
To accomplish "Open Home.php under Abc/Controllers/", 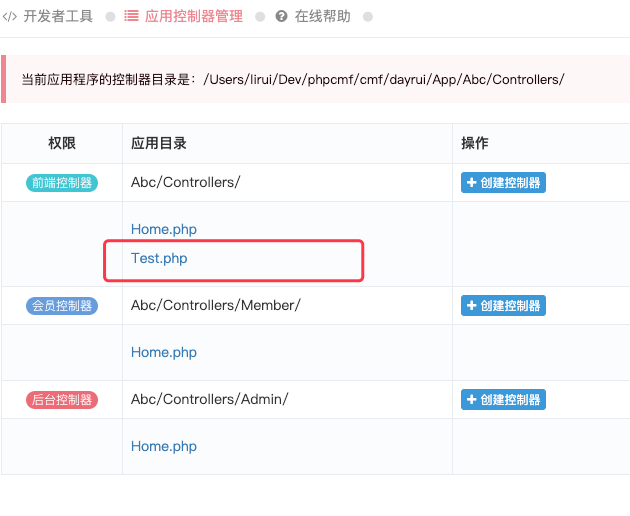I will click(164, 229).
